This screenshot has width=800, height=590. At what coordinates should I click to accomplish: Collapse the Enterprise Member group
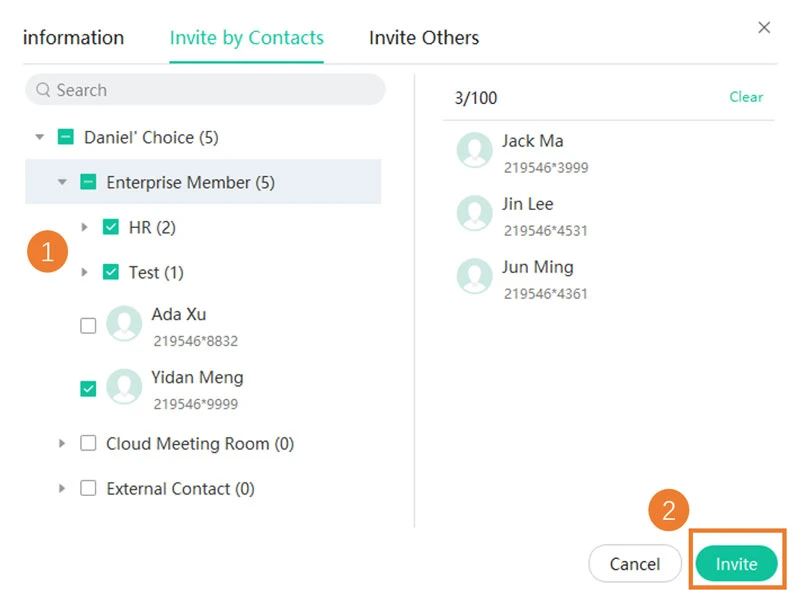[62, 182]
